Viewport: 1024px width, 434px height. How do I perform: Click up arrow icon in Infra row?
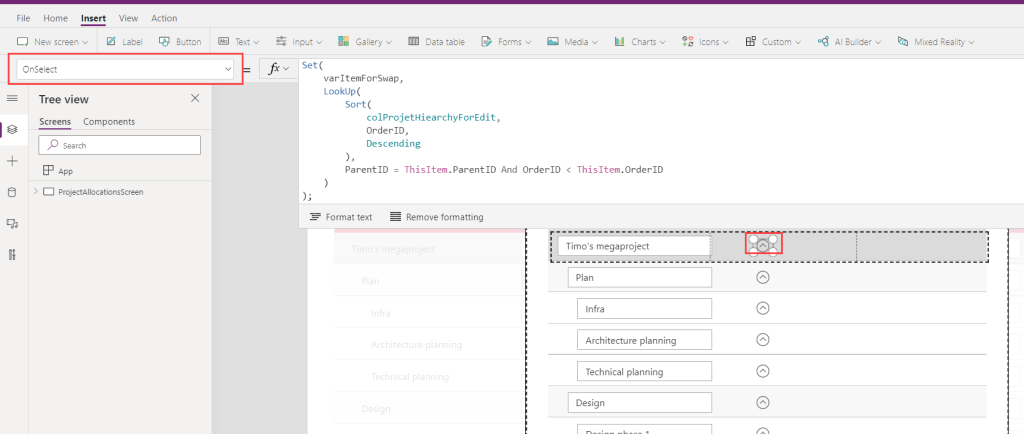pos(763,308)
